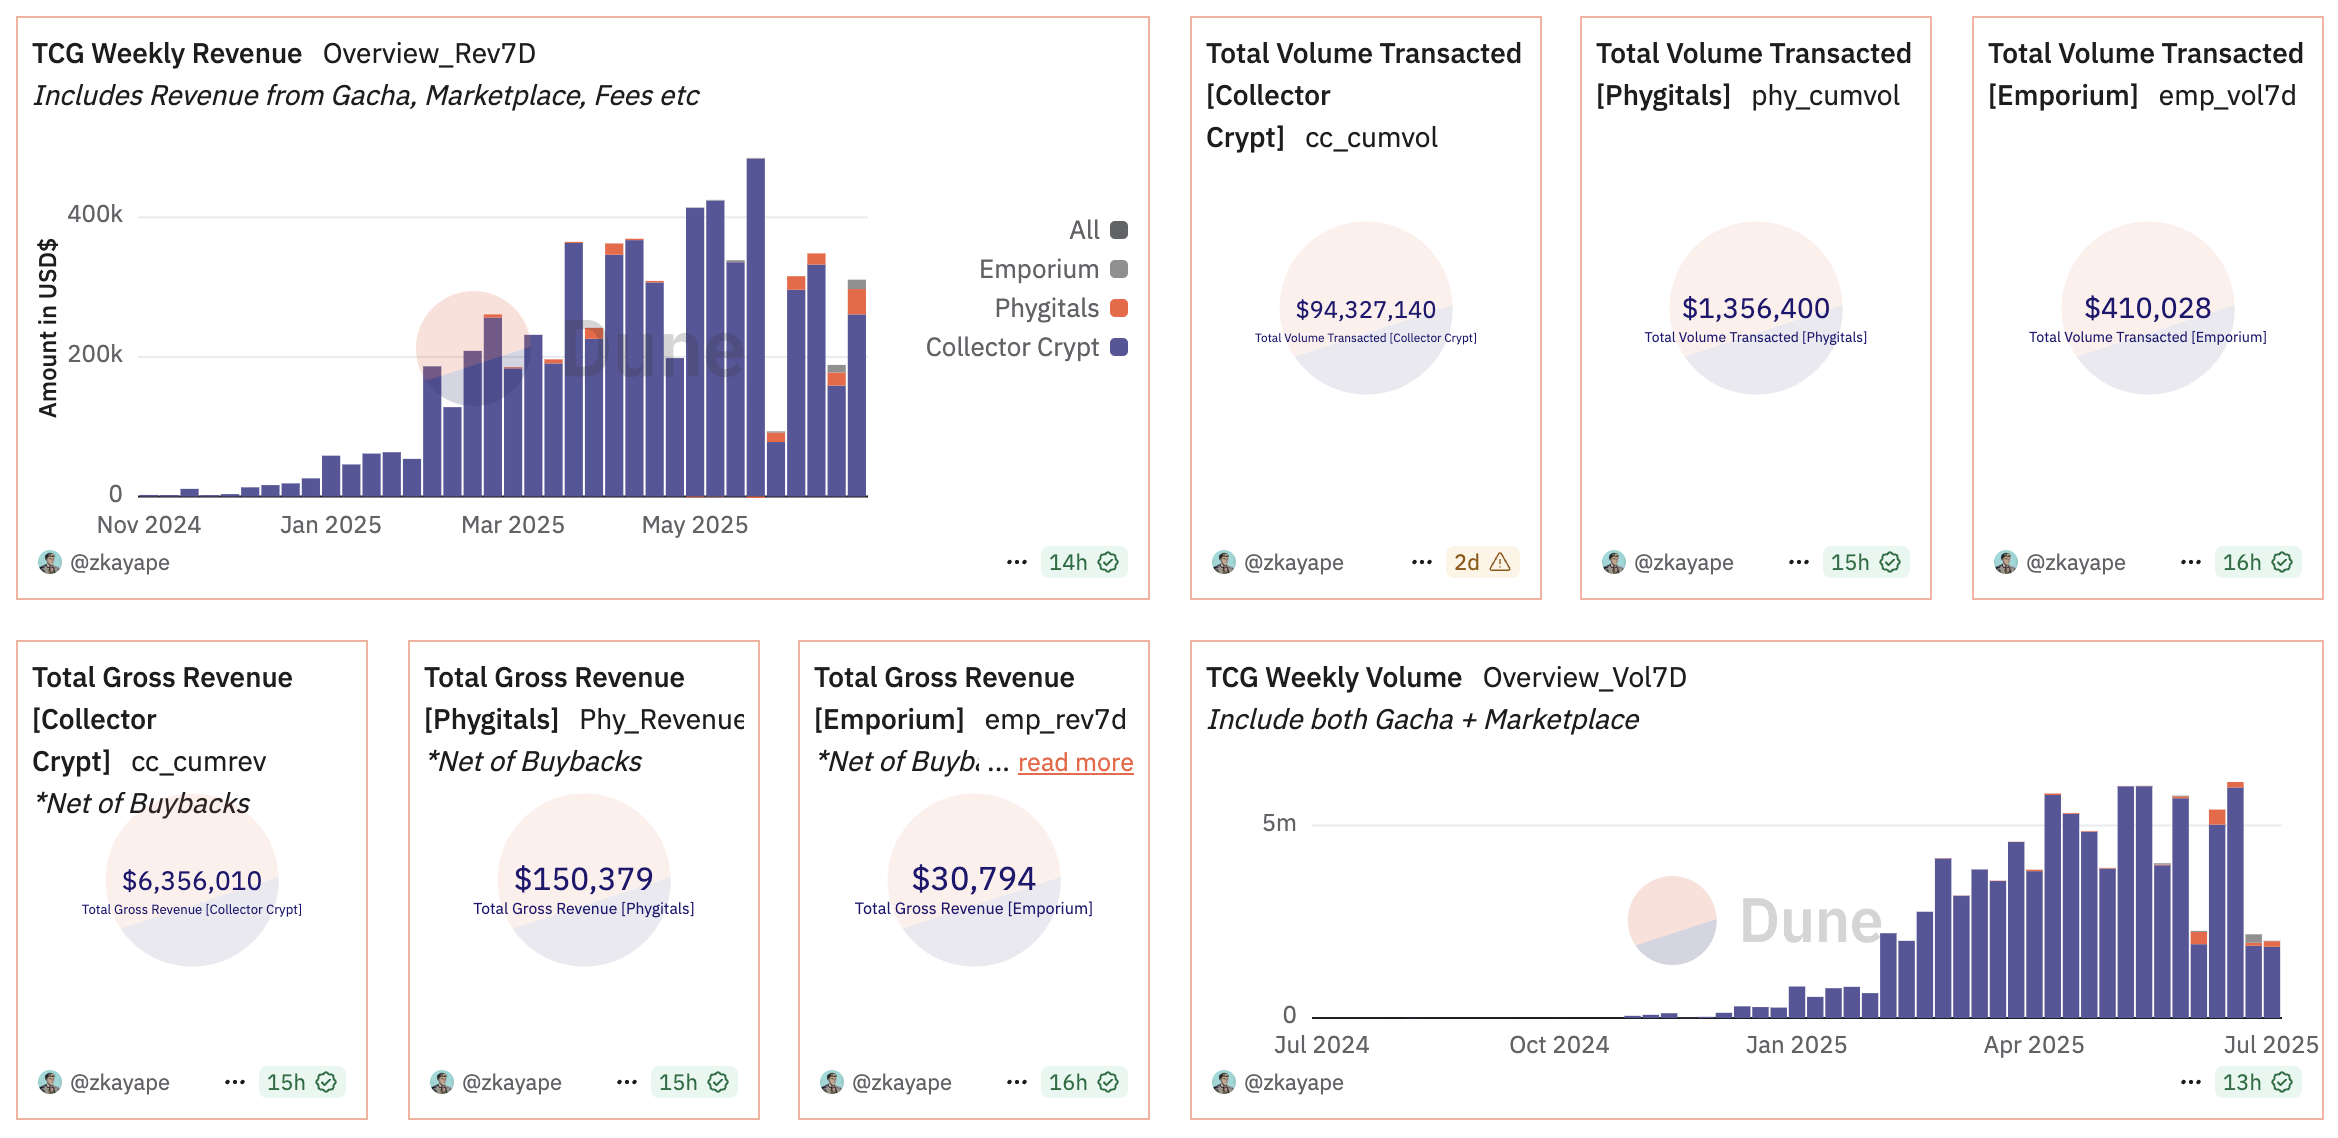Click 13h refresh badge on Weekly Volume chart
The image size is (2338, 1138).
click(2256, 1082)
